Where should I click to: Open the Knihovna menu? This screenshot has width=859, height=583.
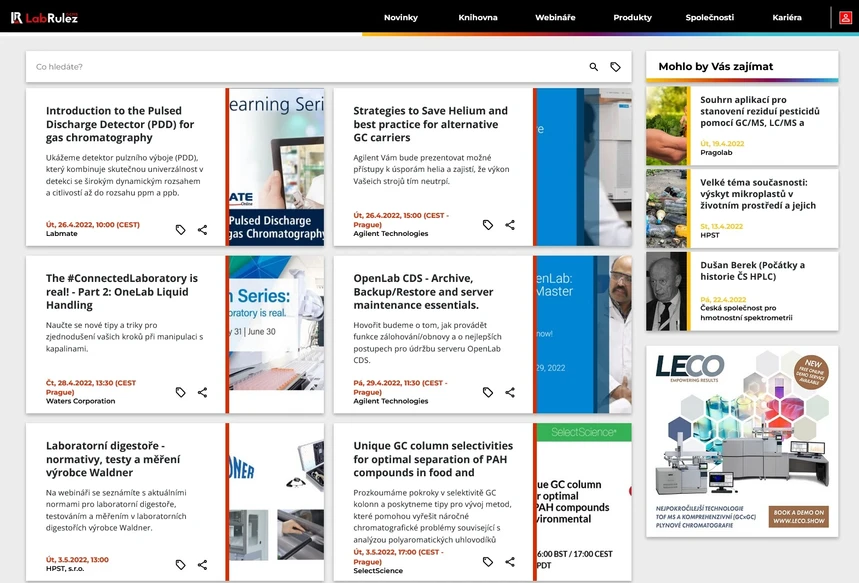pos(478,18)
